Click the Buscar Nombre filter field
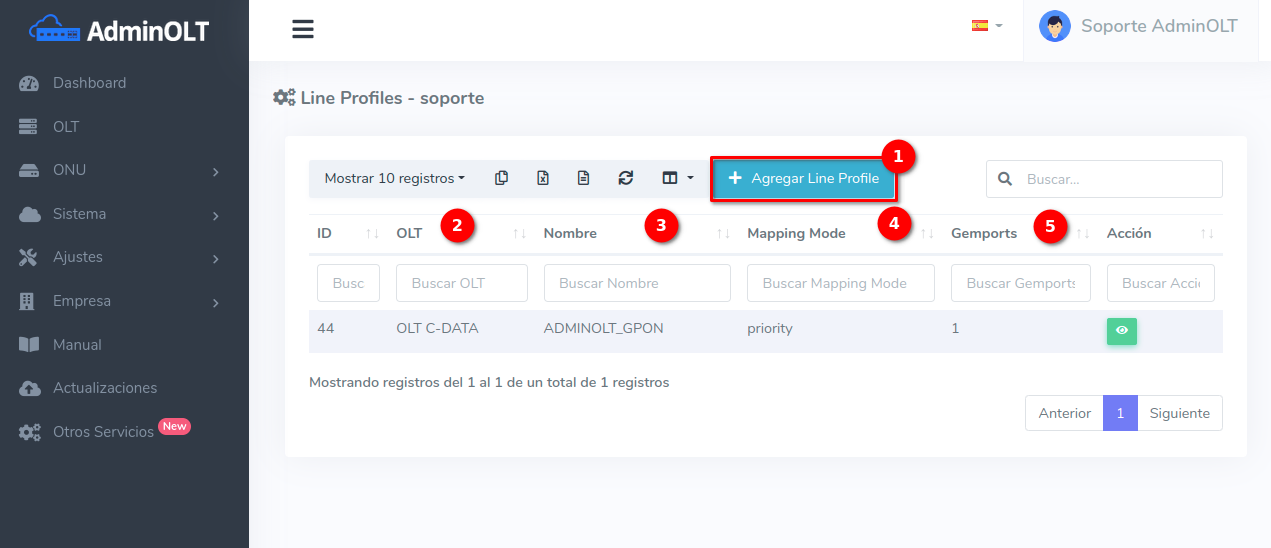 pyautogui.click(x=637, y=283)
